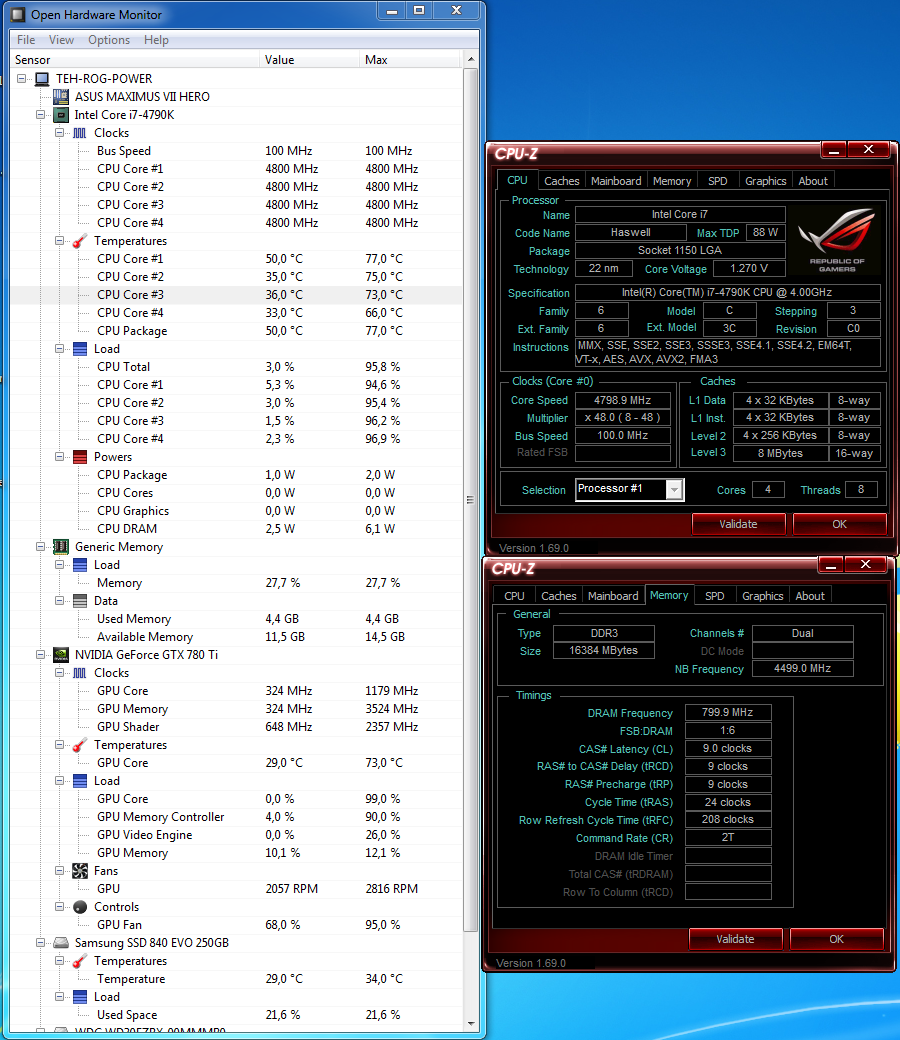This screenshot has width=900, height=1040.
Task: Switch to Mainboard tab in upper CPU-Z
Action: tap(616, 181)
